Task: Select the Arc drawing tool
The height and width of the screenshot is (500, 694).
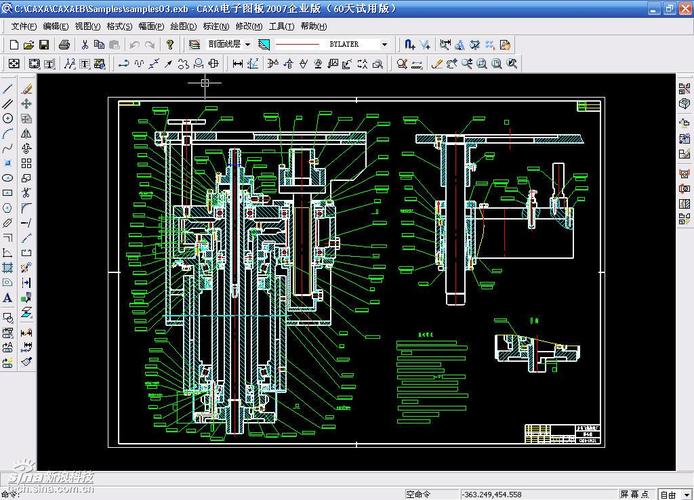Action: pos(8,133)
